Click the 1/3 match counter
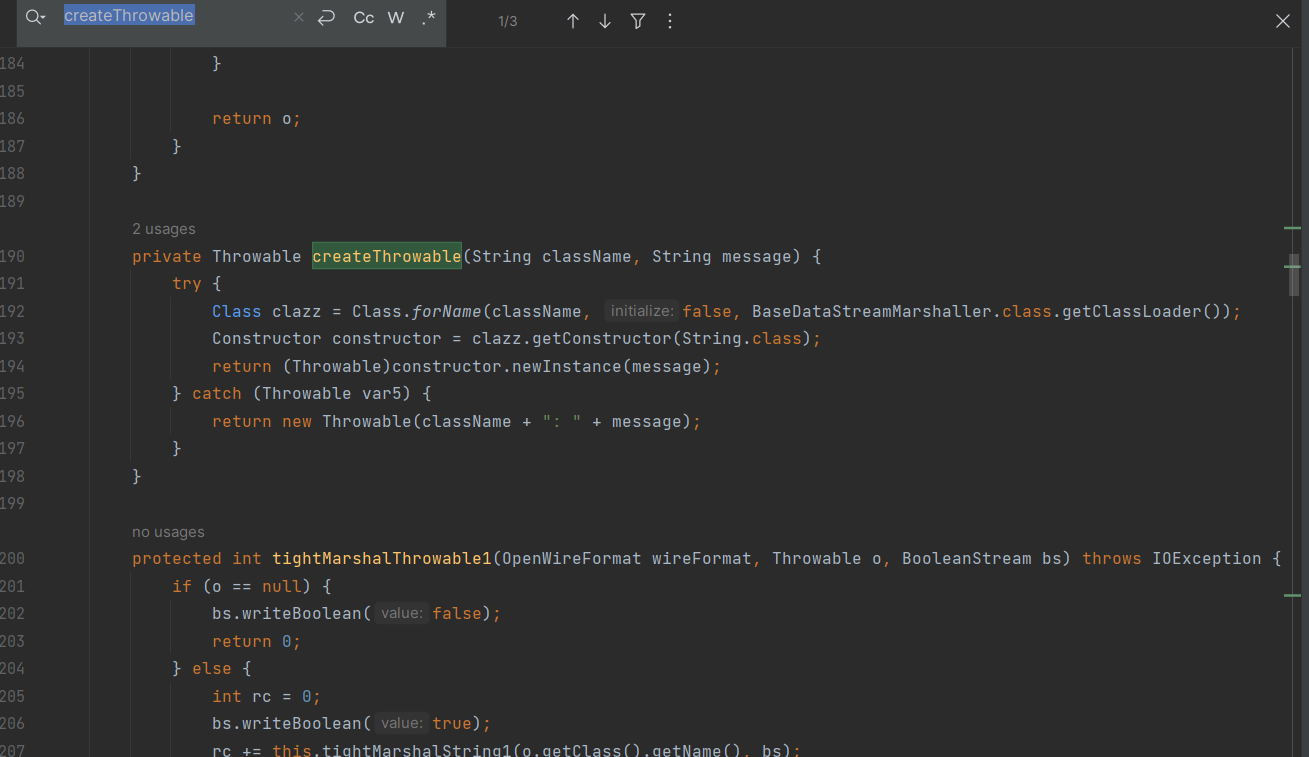 tap(508, 21)
